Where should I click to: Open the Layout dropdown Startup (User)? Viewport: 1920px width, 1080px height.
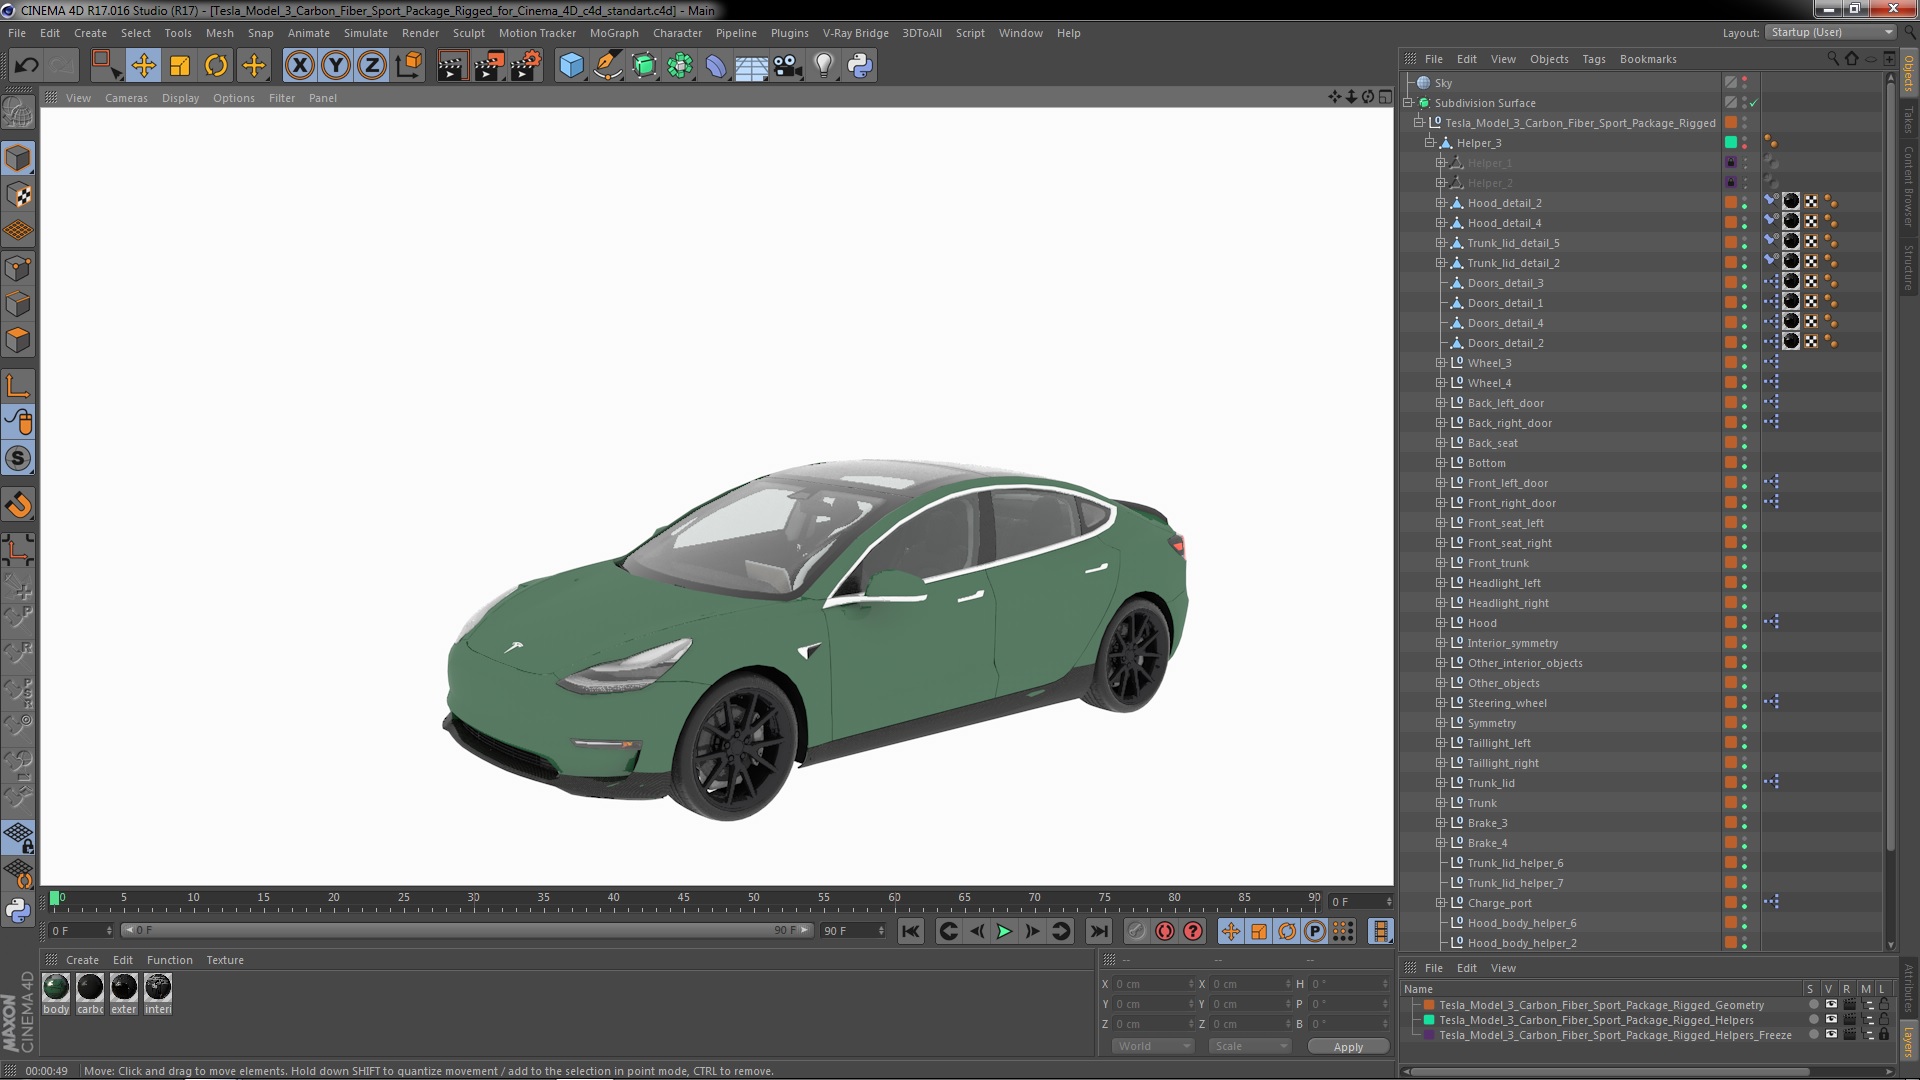1830,33
